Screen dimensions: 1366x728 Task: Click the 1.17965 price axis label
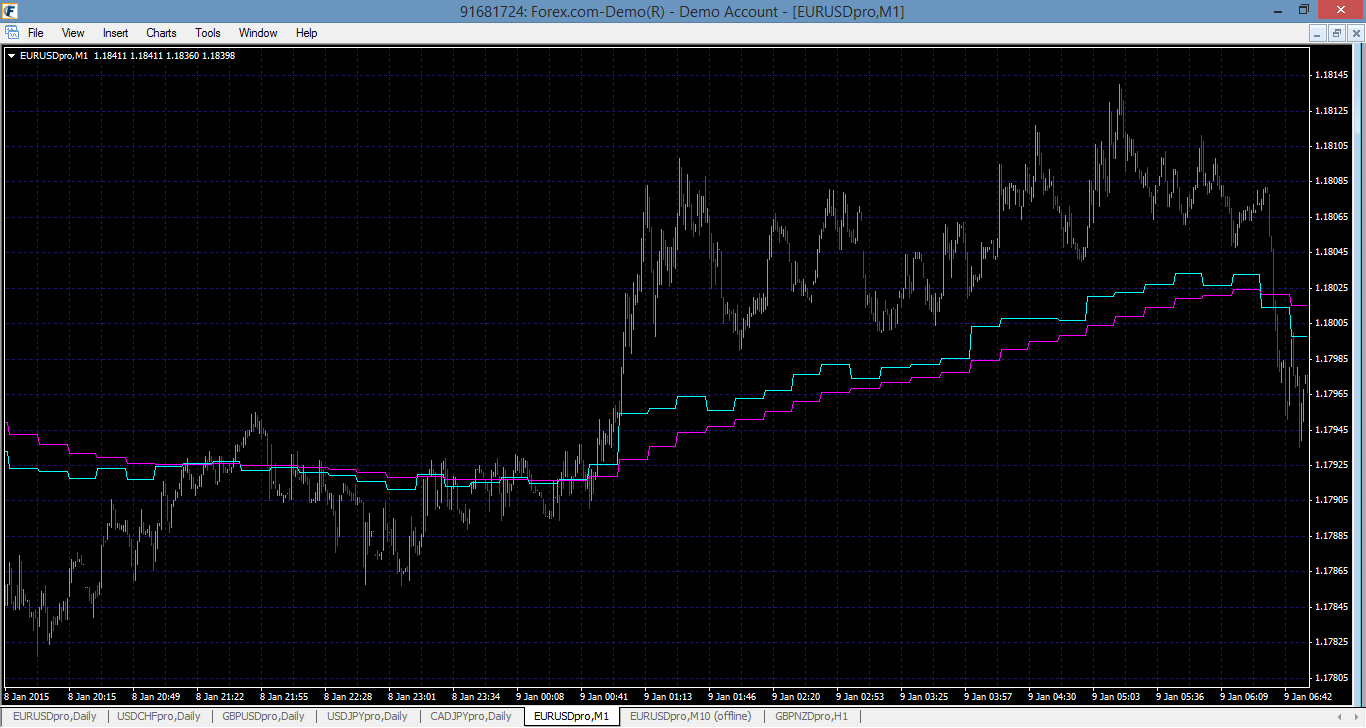click(1330, 394)
